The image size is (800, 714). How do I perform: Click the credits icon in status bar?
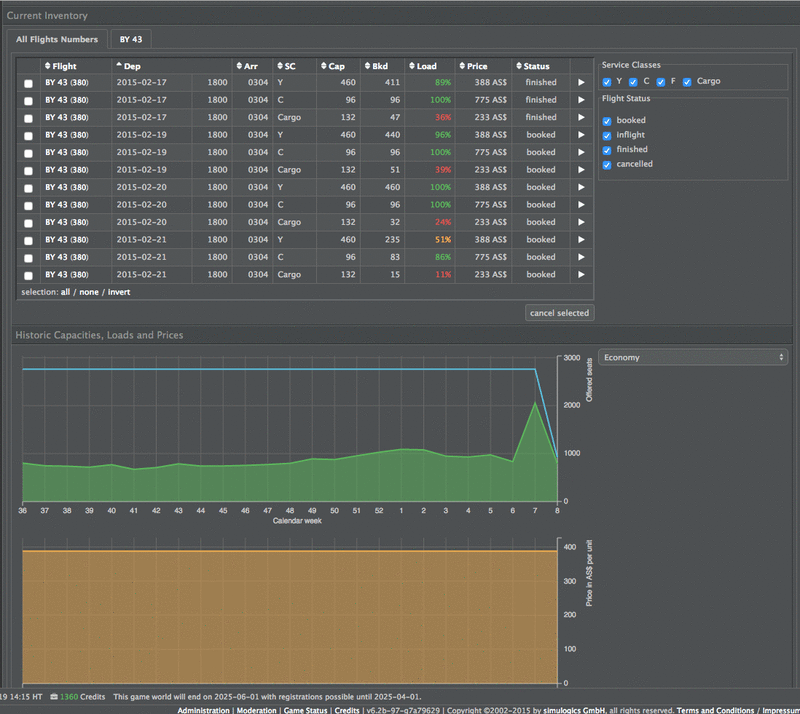pyautogui.click(x=53, y=696)
